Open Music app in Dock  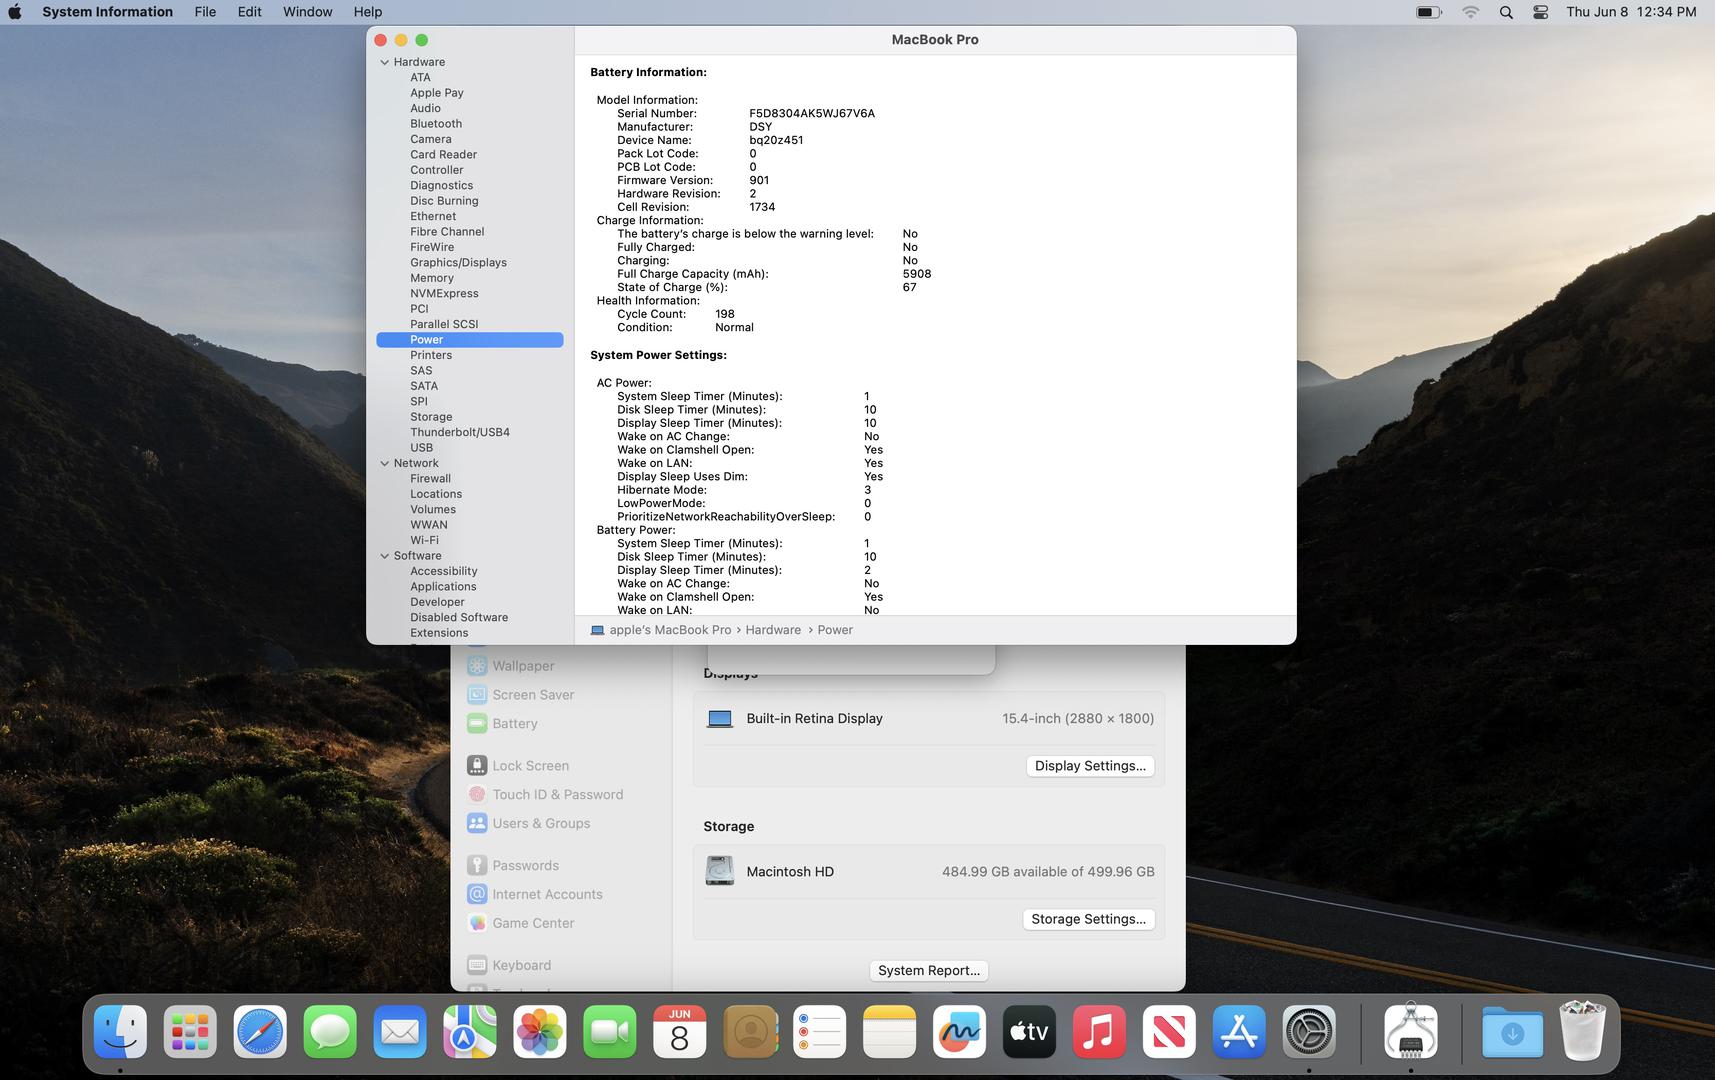1099,1032
